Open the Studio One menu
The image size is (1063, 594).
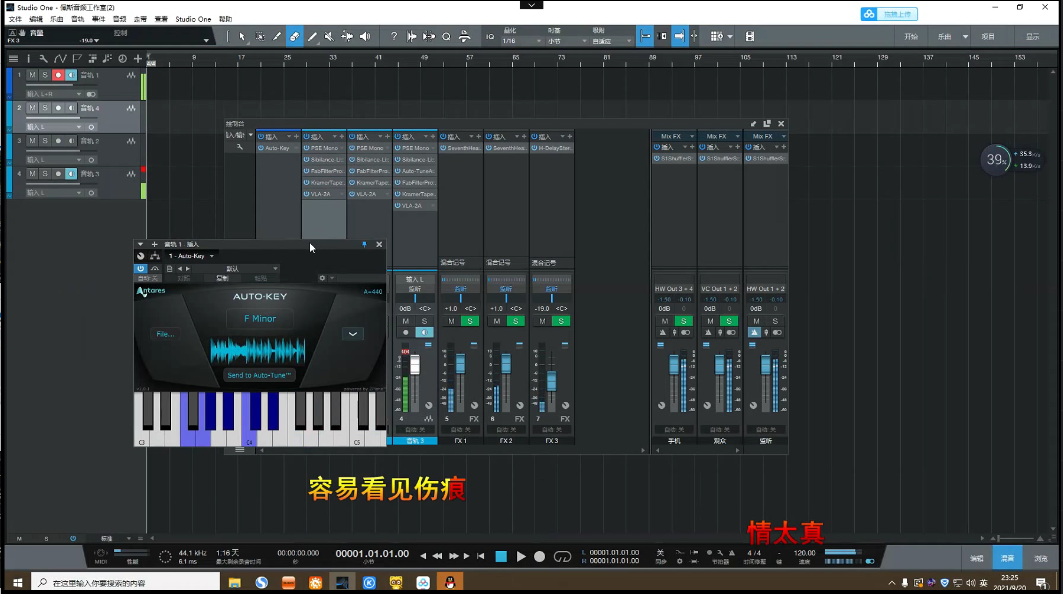pos(192,19)
